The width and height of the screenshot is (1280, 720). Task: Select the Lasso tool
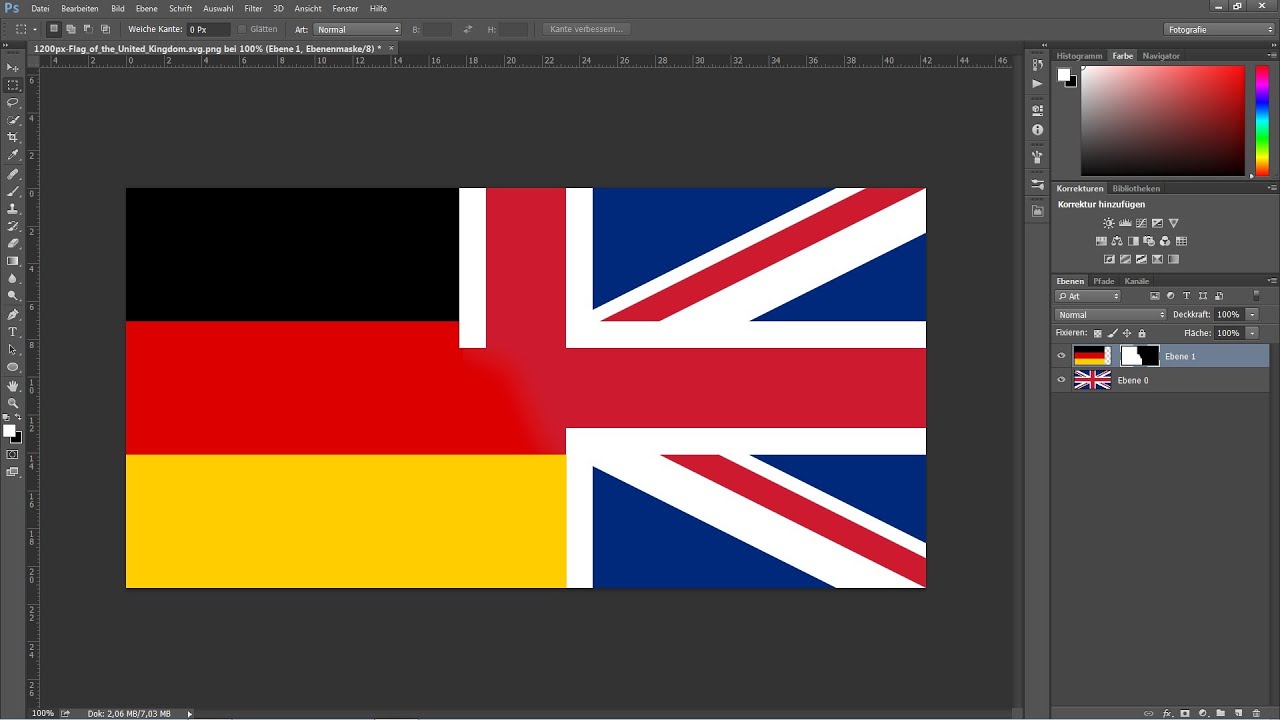pos(13,102)
